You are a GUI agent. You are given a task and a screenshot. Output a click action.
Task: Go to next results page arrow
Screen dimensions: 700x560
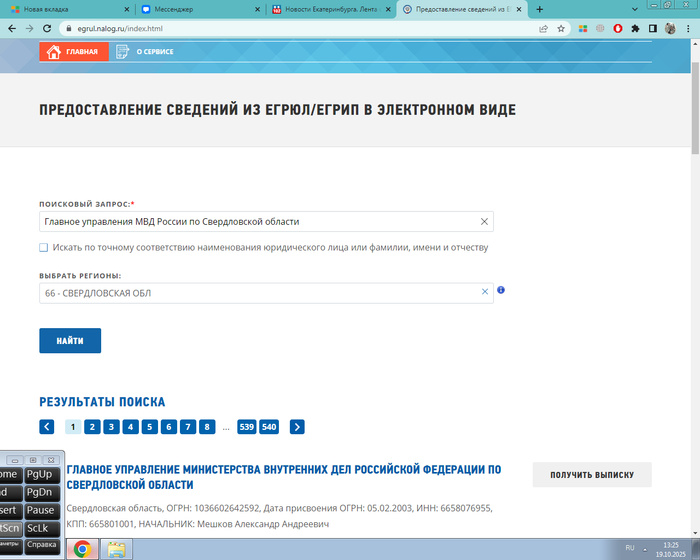tap(297, 427)
